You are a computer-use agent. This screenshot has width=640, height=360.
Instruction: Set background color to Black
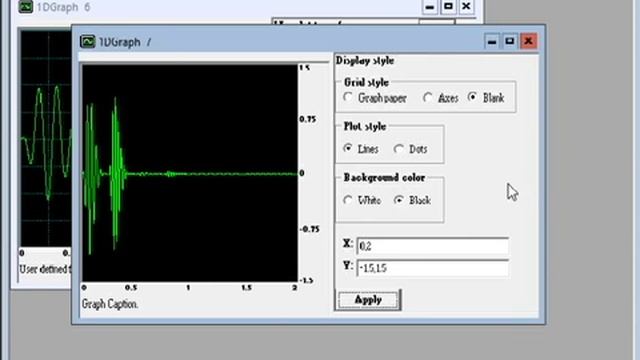pyautogui.click(x=399, y=200)
